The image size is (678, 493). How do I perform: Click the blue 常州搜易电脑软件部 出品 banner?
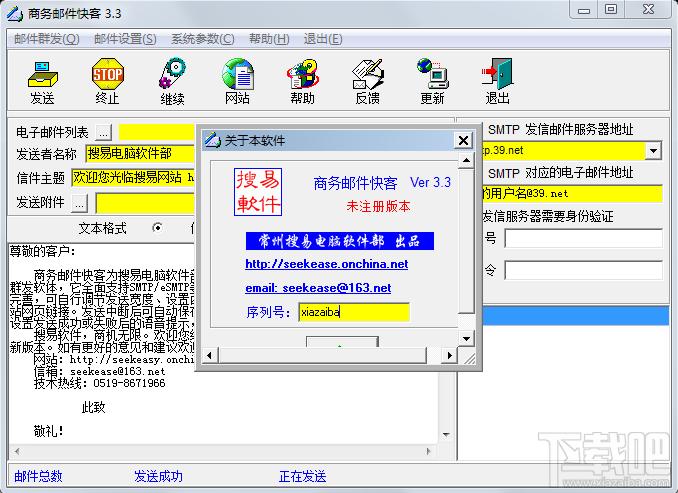(340, 241)
